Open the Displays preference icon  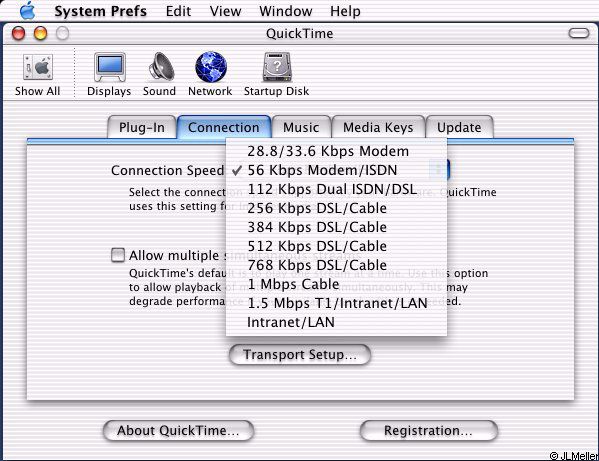pos(110,67)
